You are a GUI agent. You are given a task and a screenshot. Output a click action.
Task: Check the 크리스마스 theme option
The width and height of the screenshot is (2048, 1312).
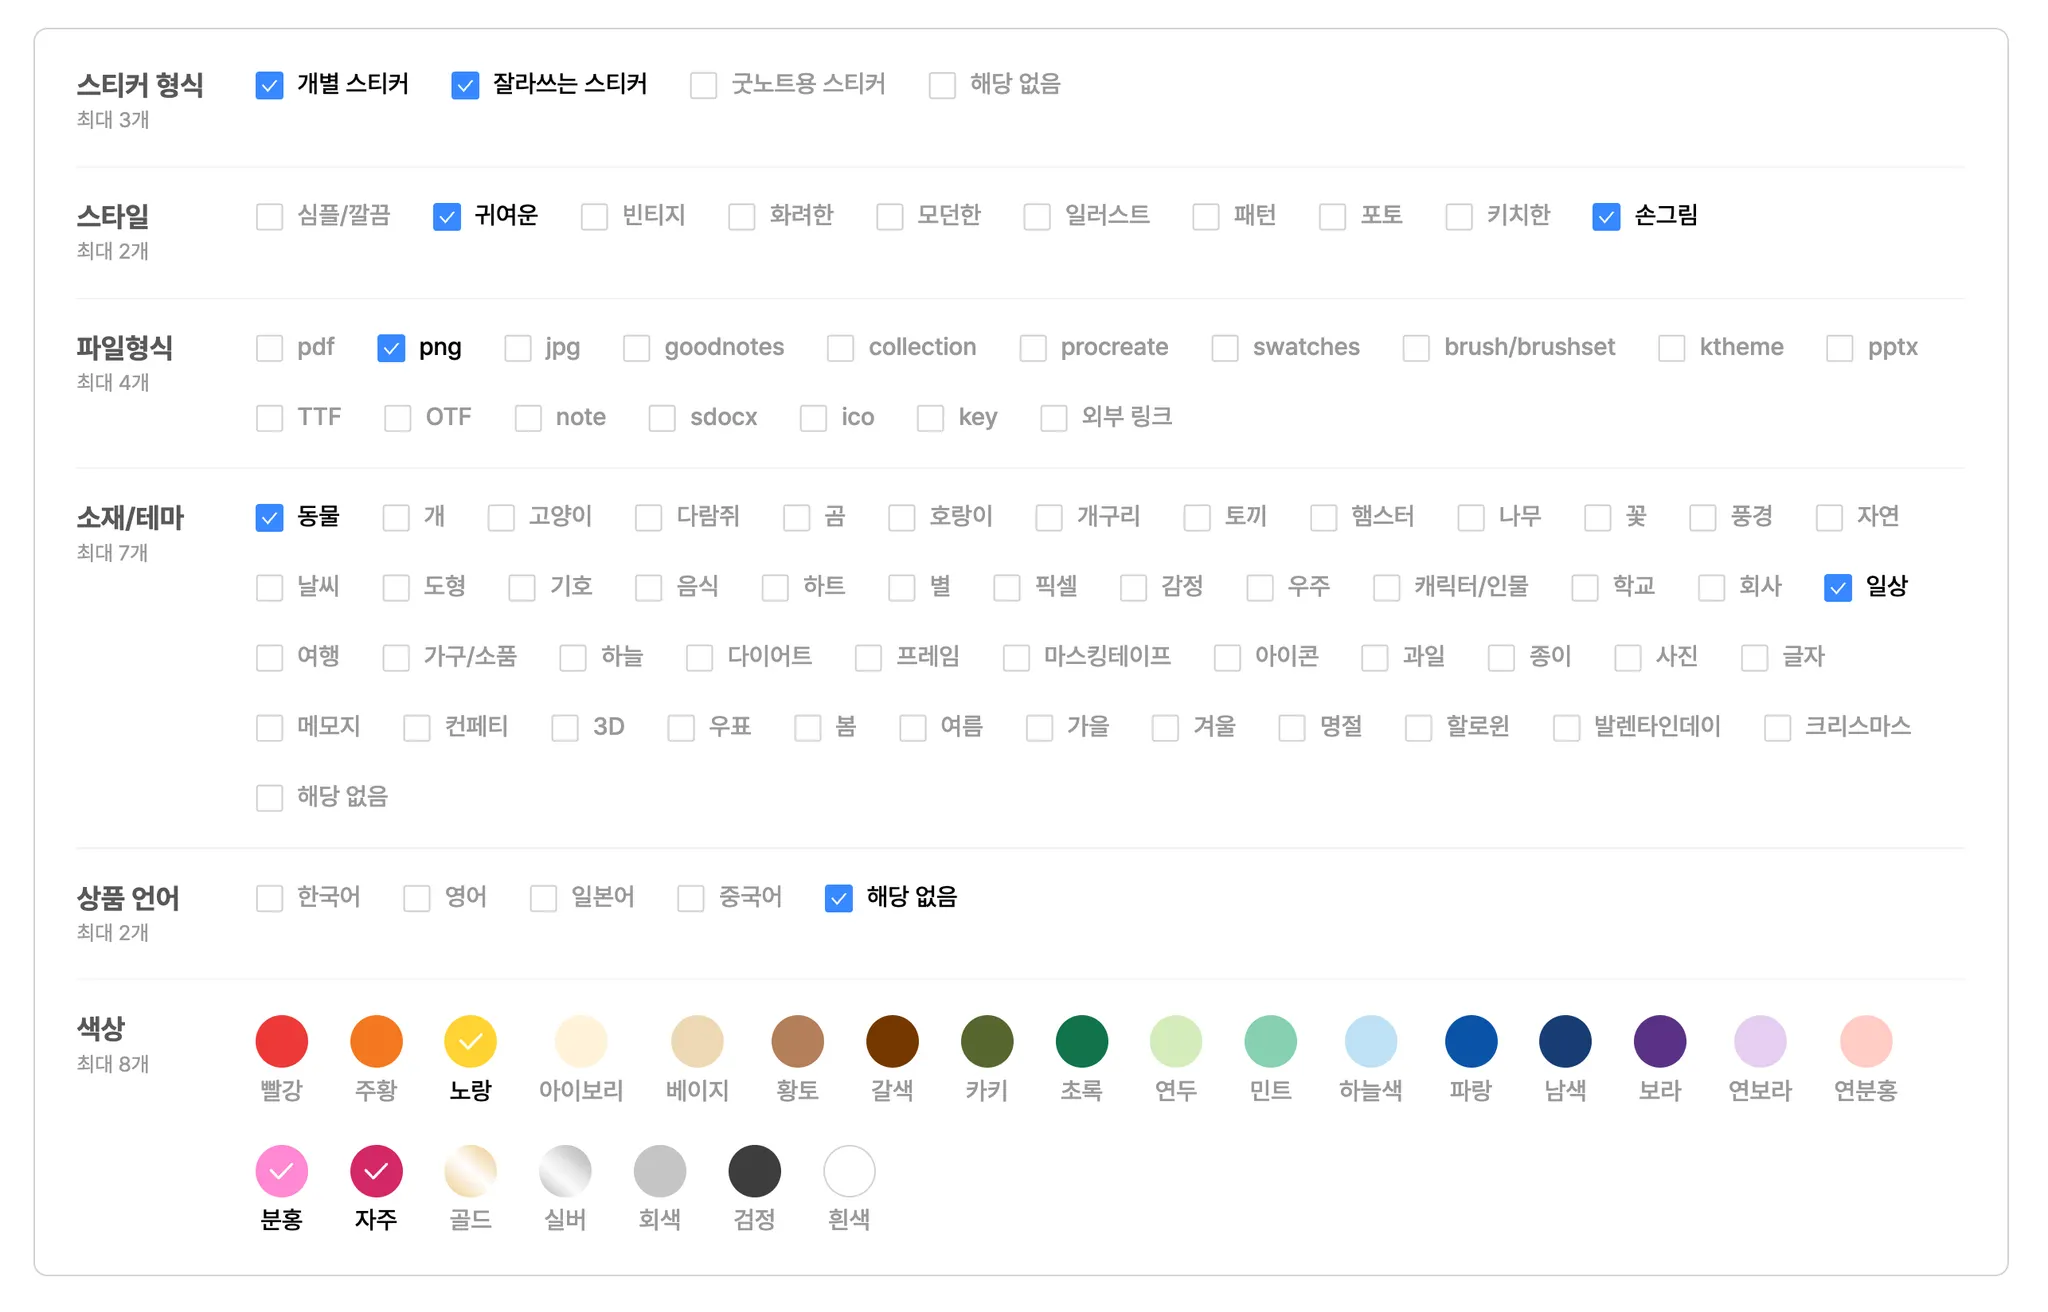coord(1777,727)
